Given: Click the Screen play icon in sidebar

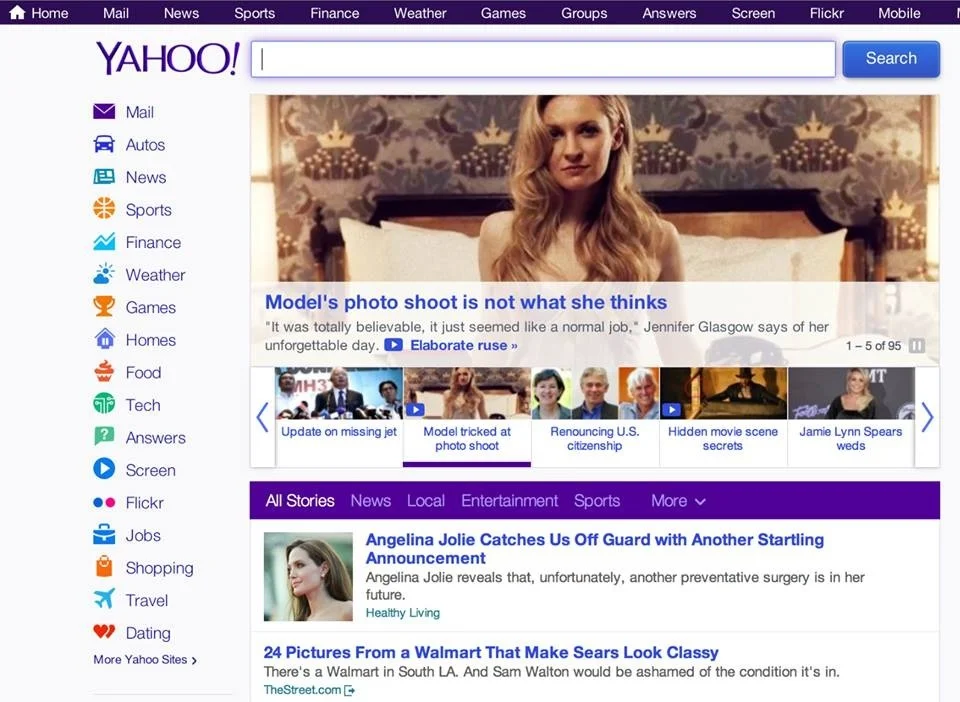Looking at the screenshot, I should [104, 469].
